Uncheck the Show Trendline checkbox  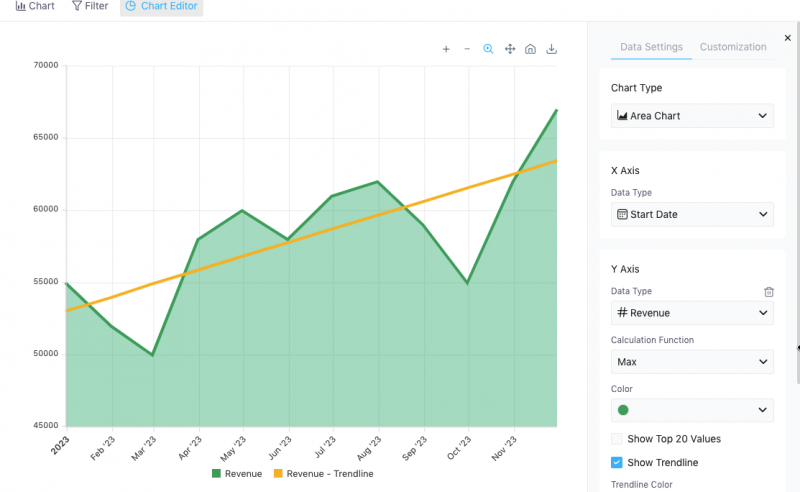(x=617, y=462)
